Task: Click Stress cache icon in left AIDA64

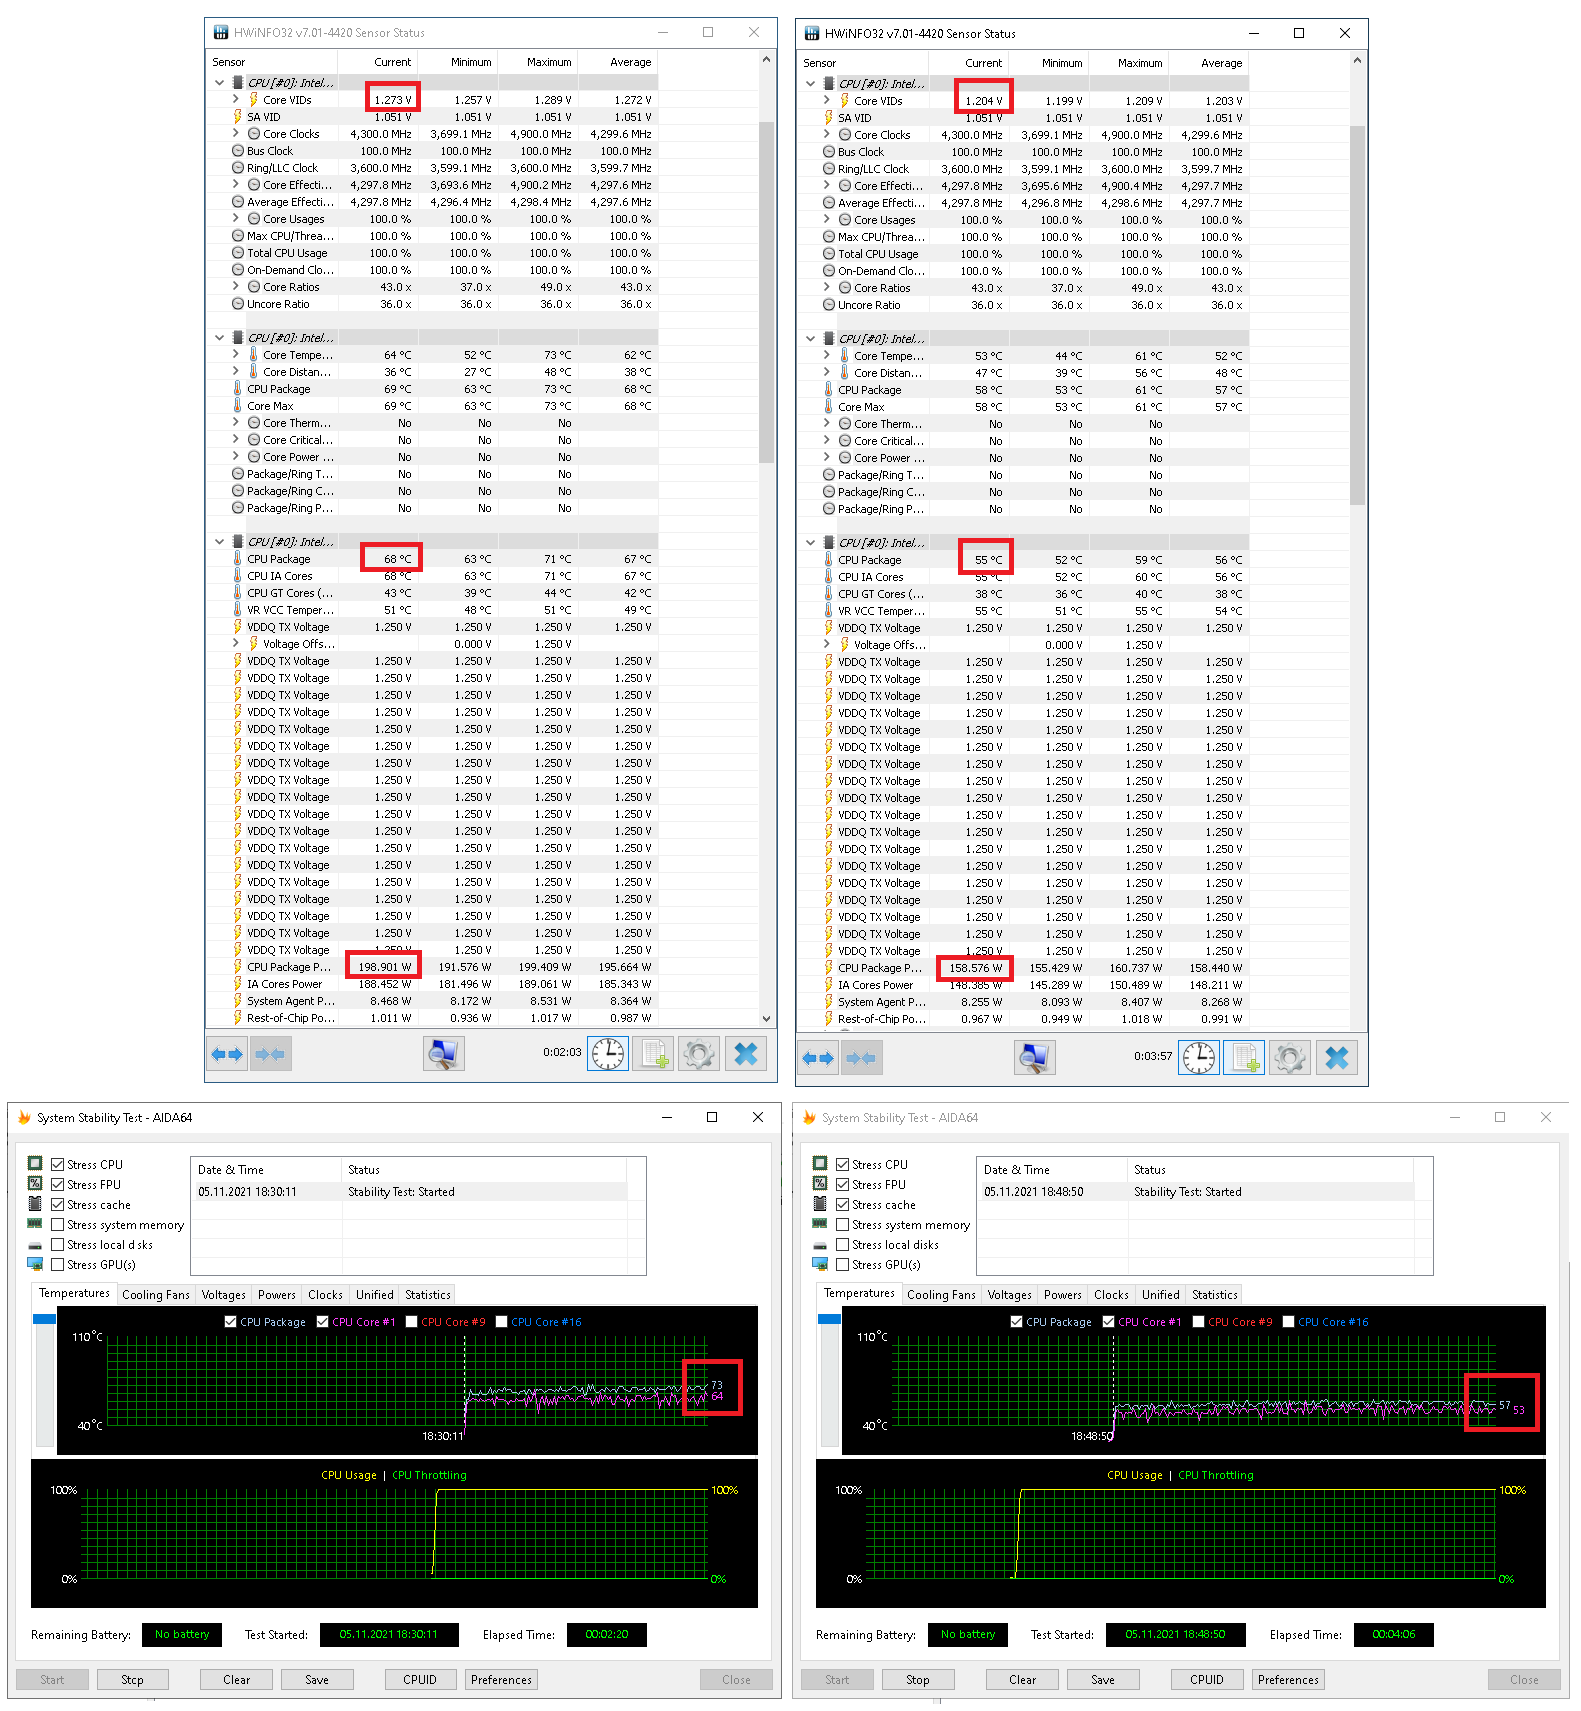Action: click(x=35, y=1204)
